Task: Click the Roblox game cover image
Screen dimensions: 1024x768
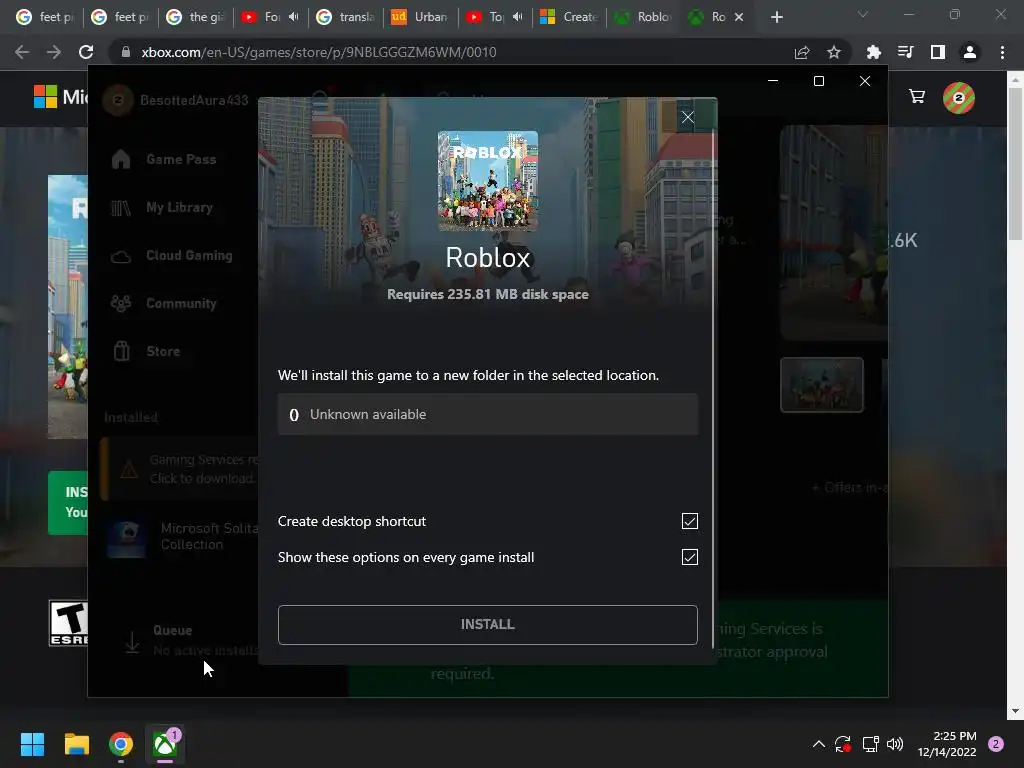Action: (488, 181)
